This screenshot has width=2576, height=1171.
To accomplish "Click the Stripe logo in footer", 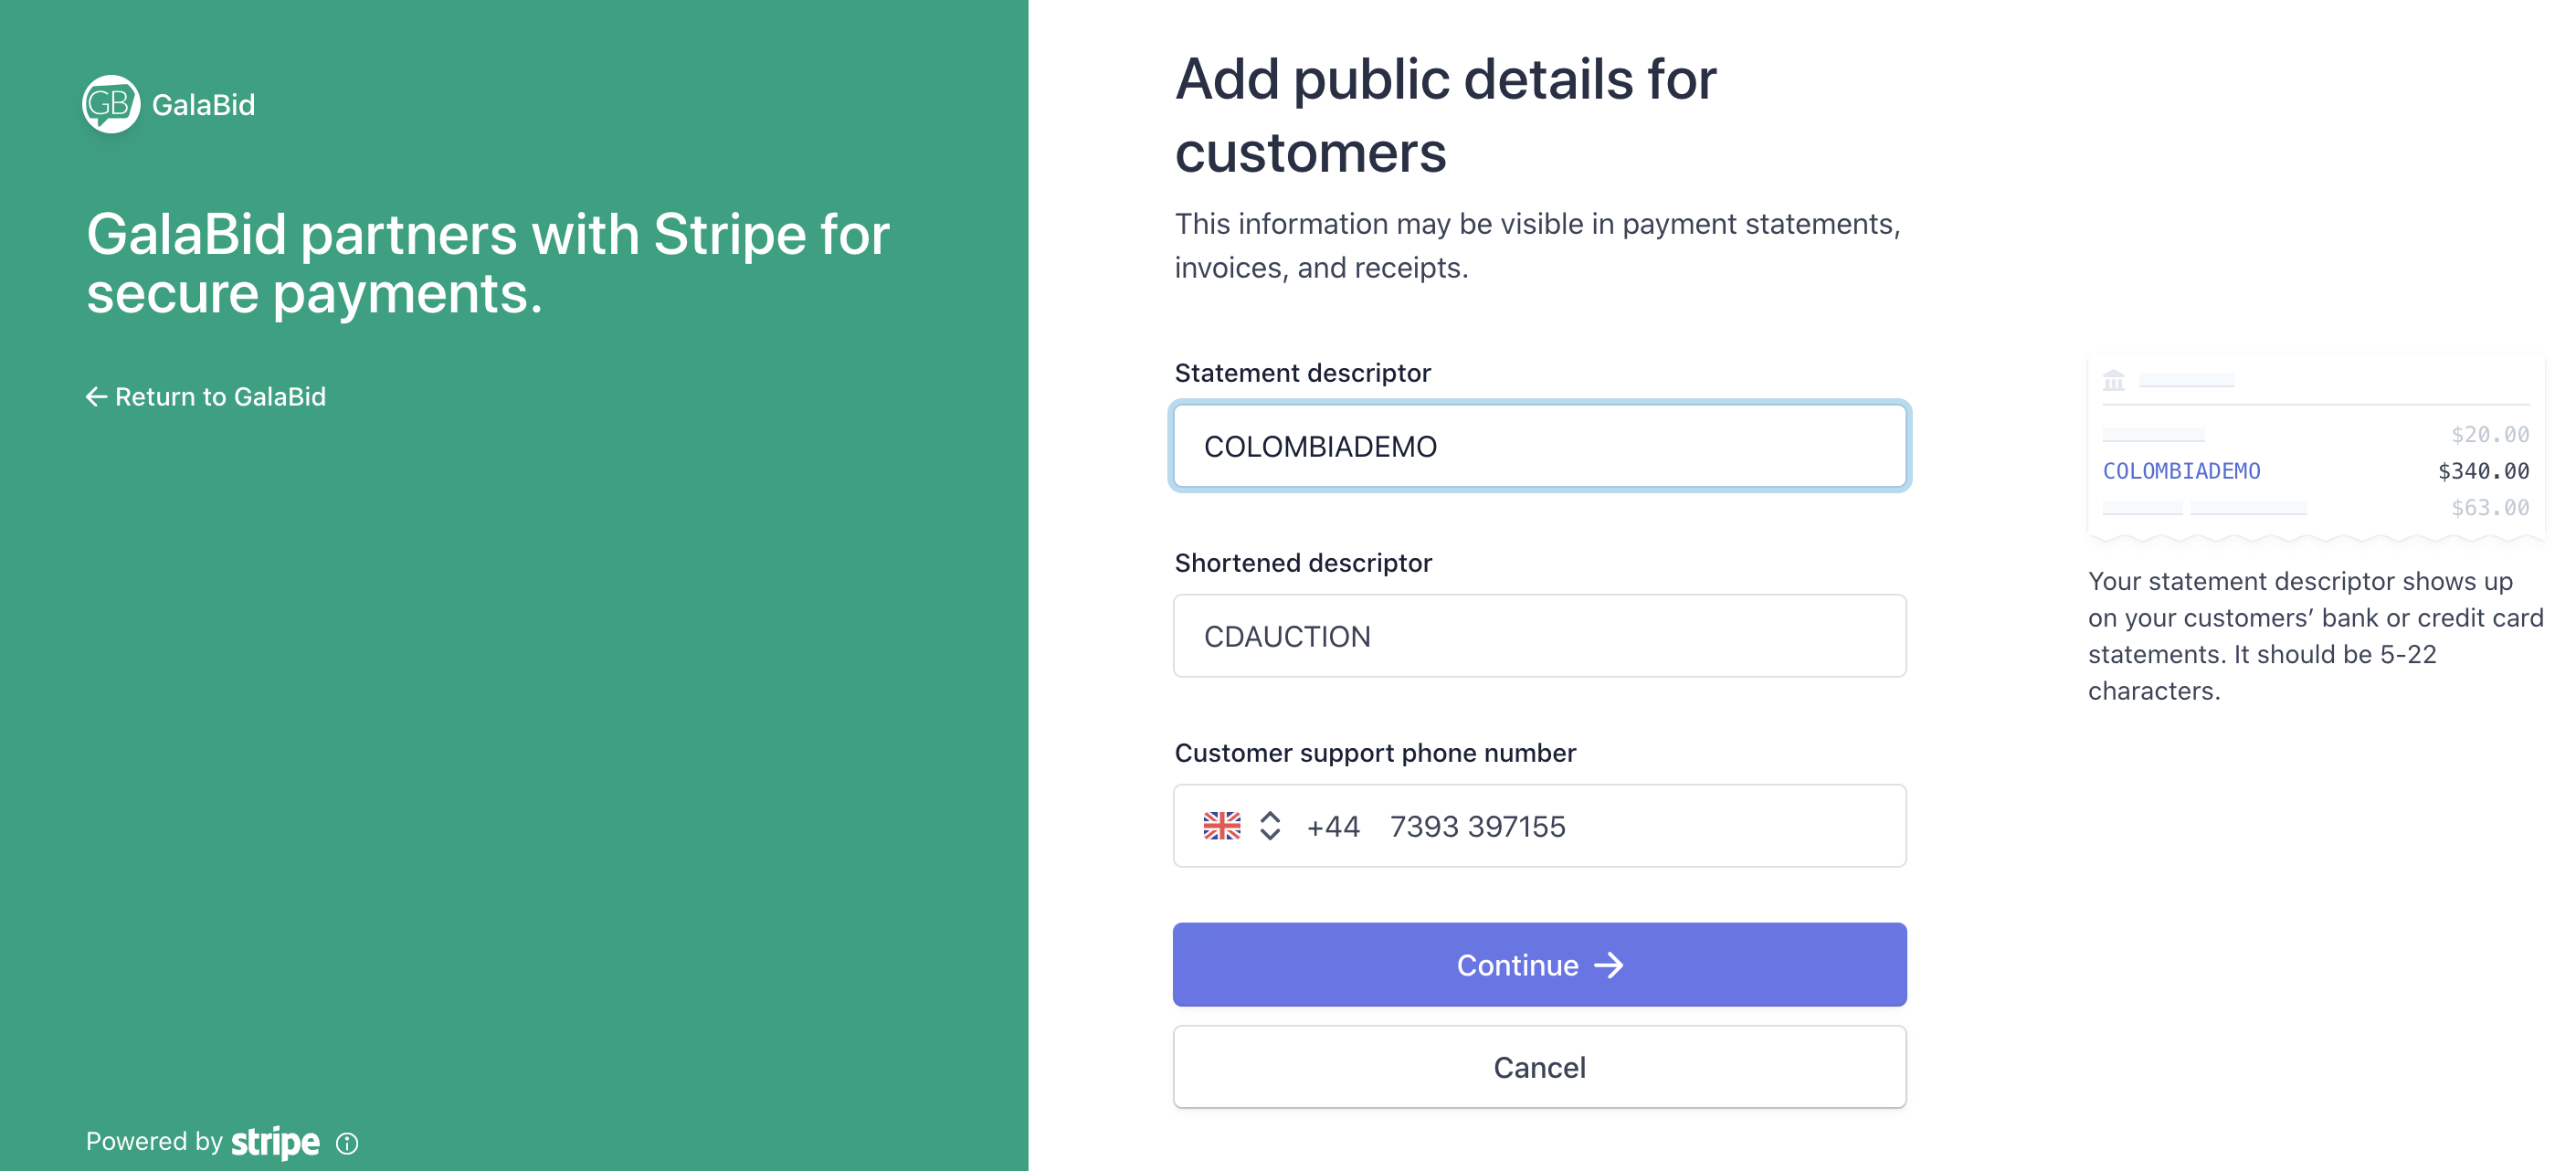I will pyautogui.click(x=275, y=1141).
